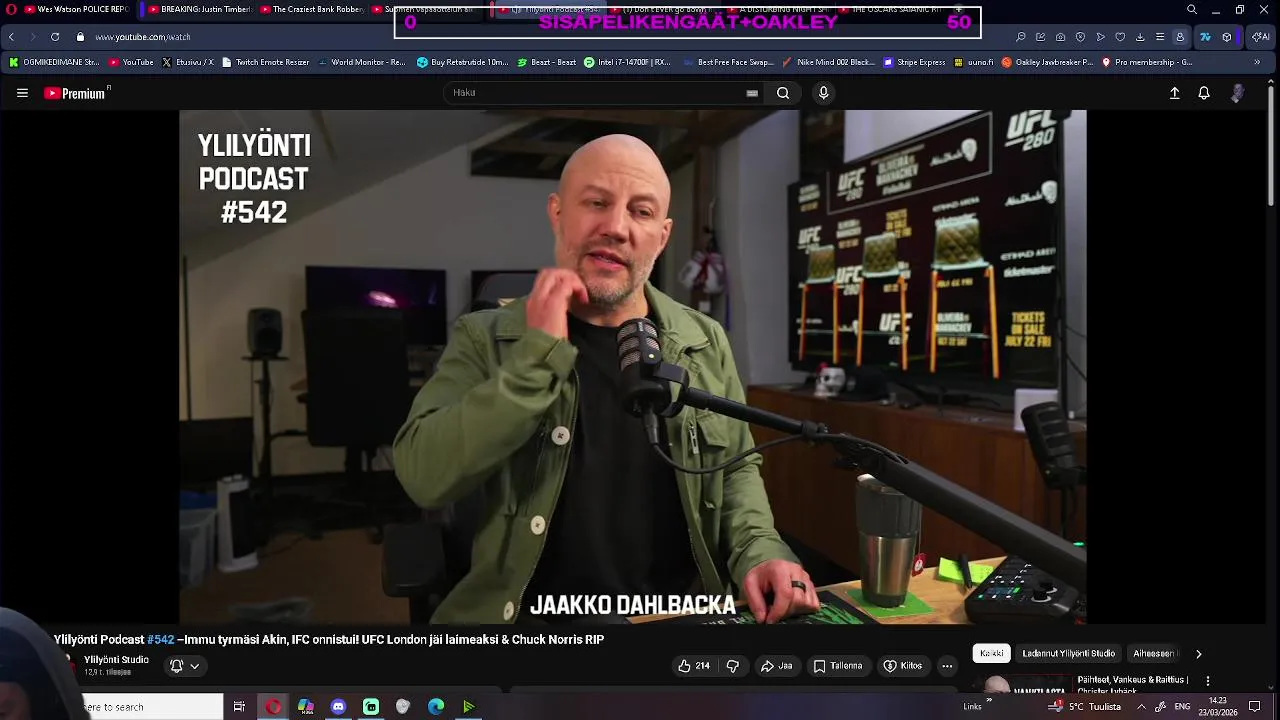Click the address bar URL
The height and width of the screenshot is (720, 1280).
[143, 37]
